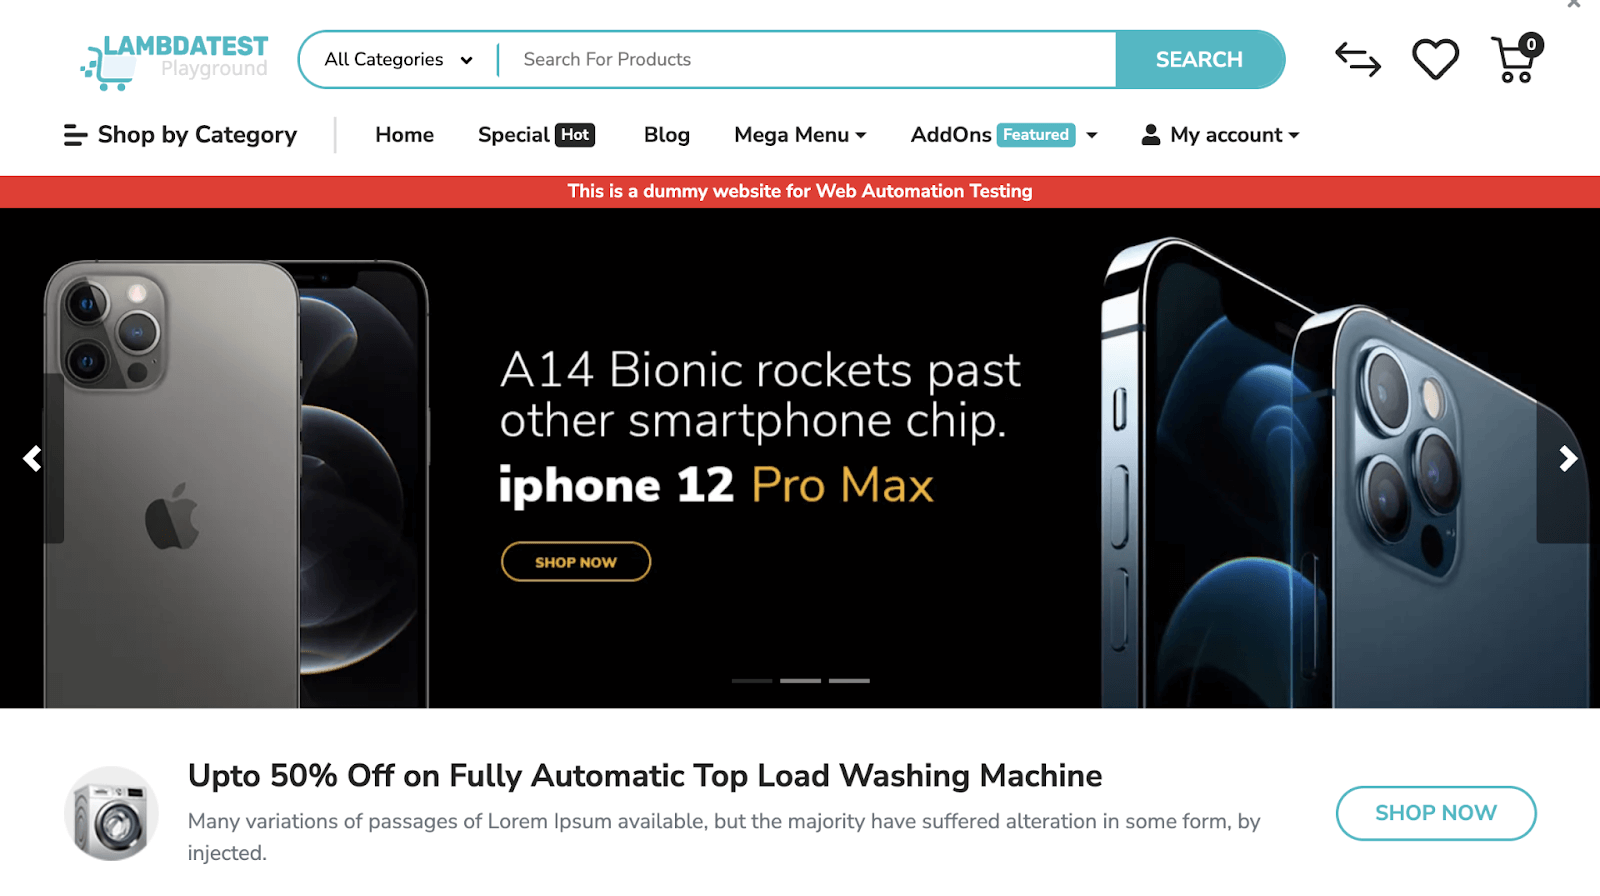1600x896 pixels.
Task: Open the Blog menu item
Action: click(x=667, y=135)
